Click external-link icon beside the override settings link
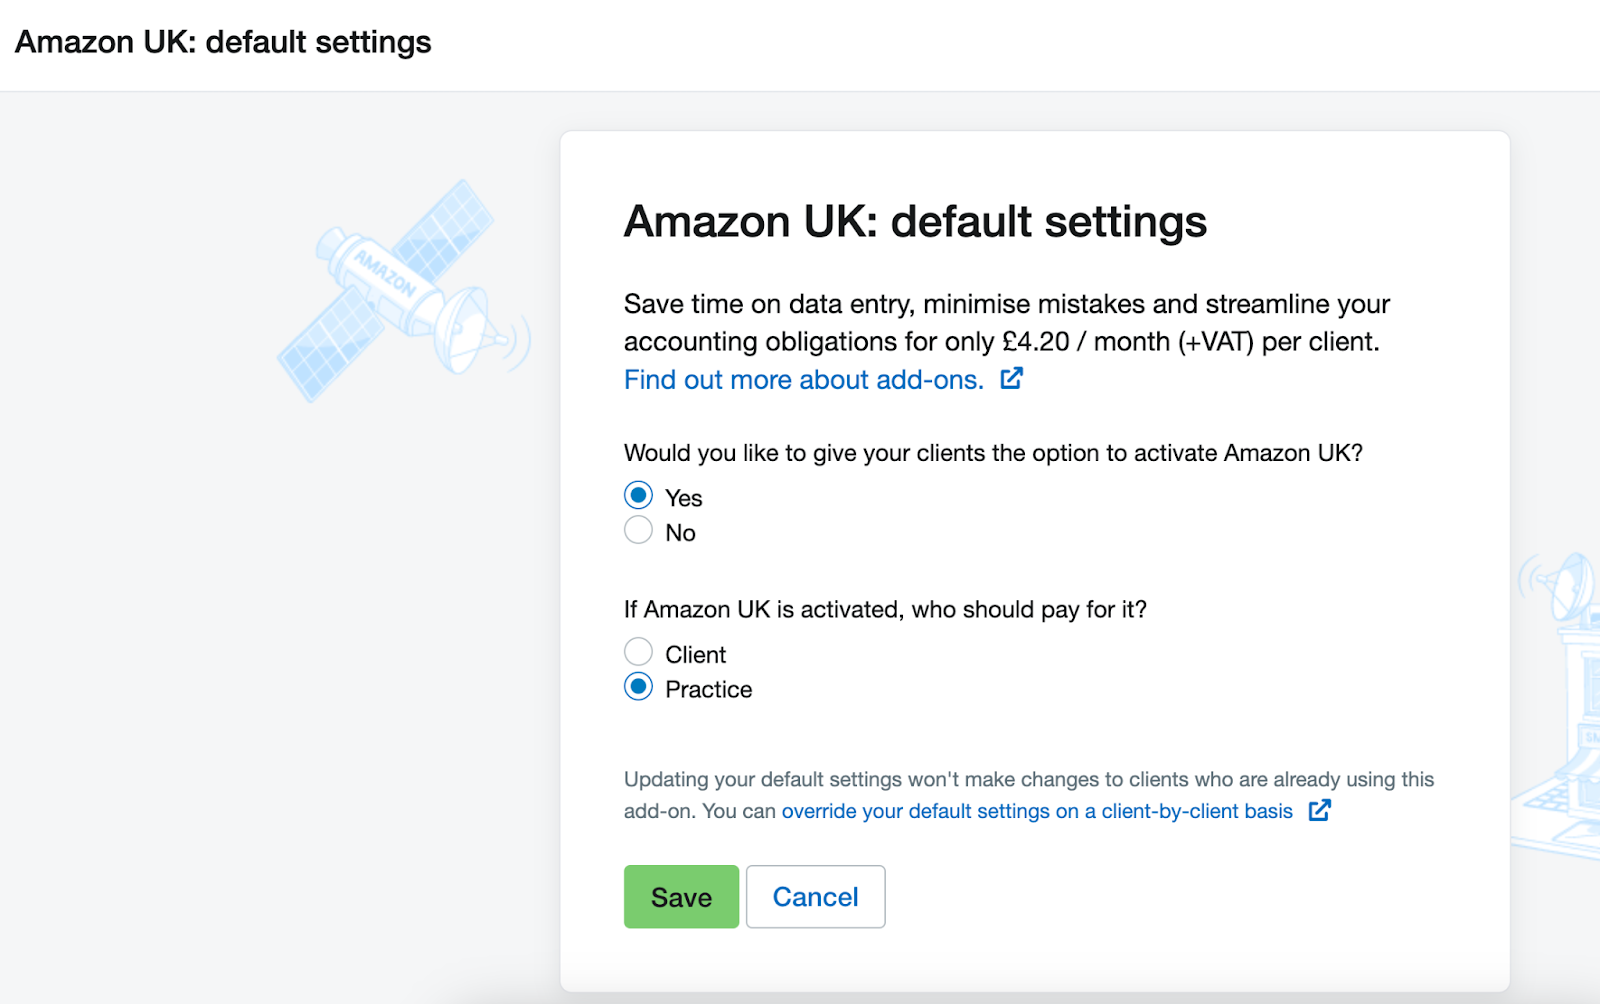Screen dimensions: 1600x1004 [x=1321, y=811]
